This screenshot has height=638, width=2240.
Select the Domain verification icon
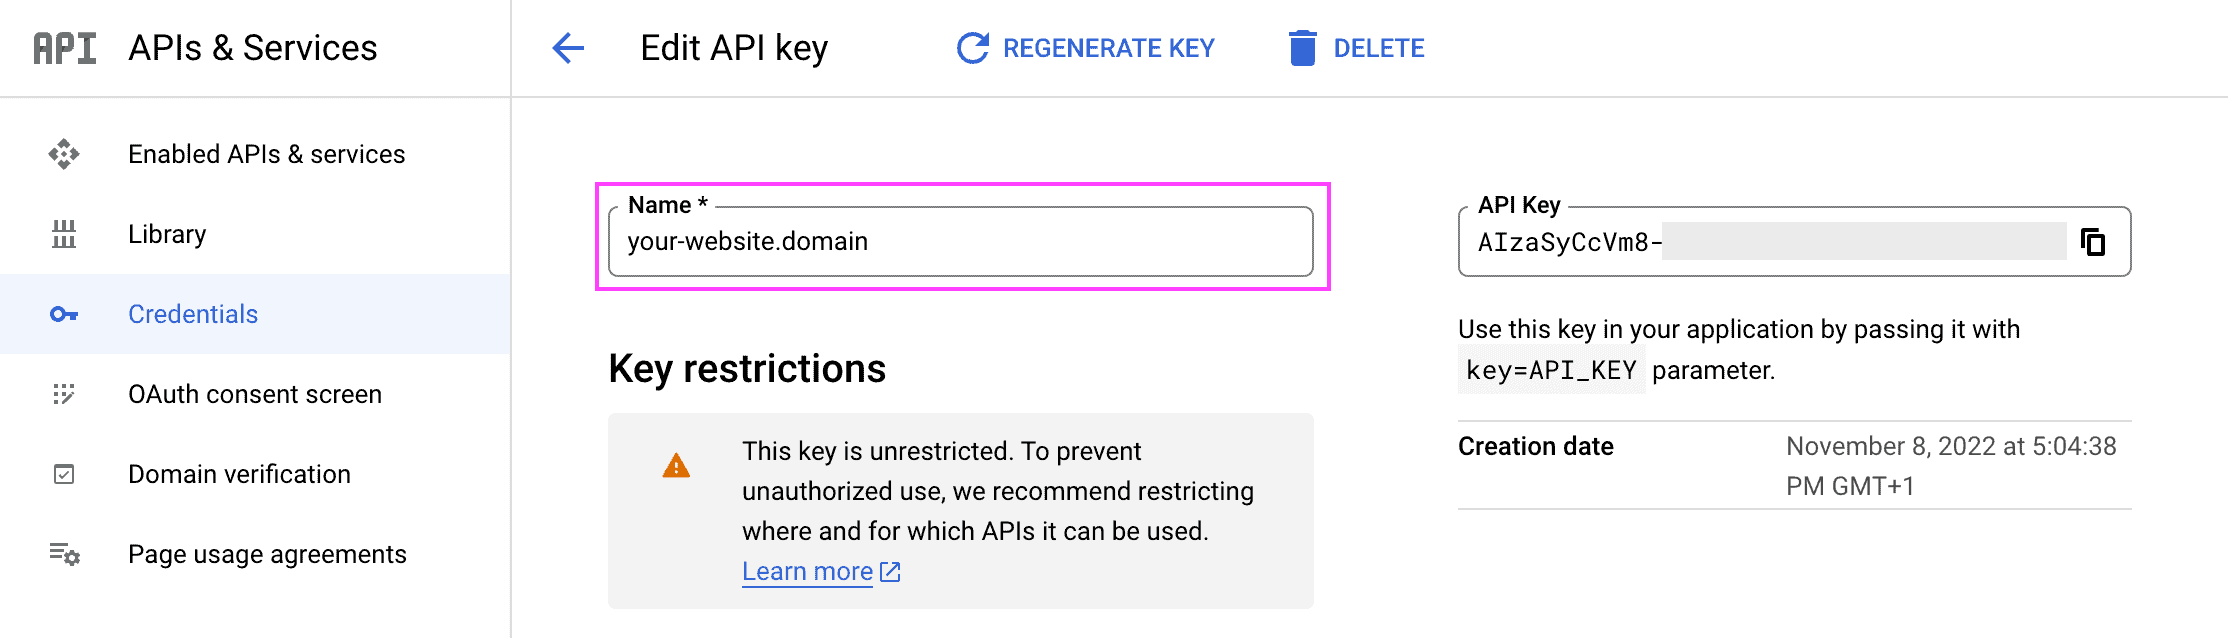pyautogui.click(x=63, y=474)
